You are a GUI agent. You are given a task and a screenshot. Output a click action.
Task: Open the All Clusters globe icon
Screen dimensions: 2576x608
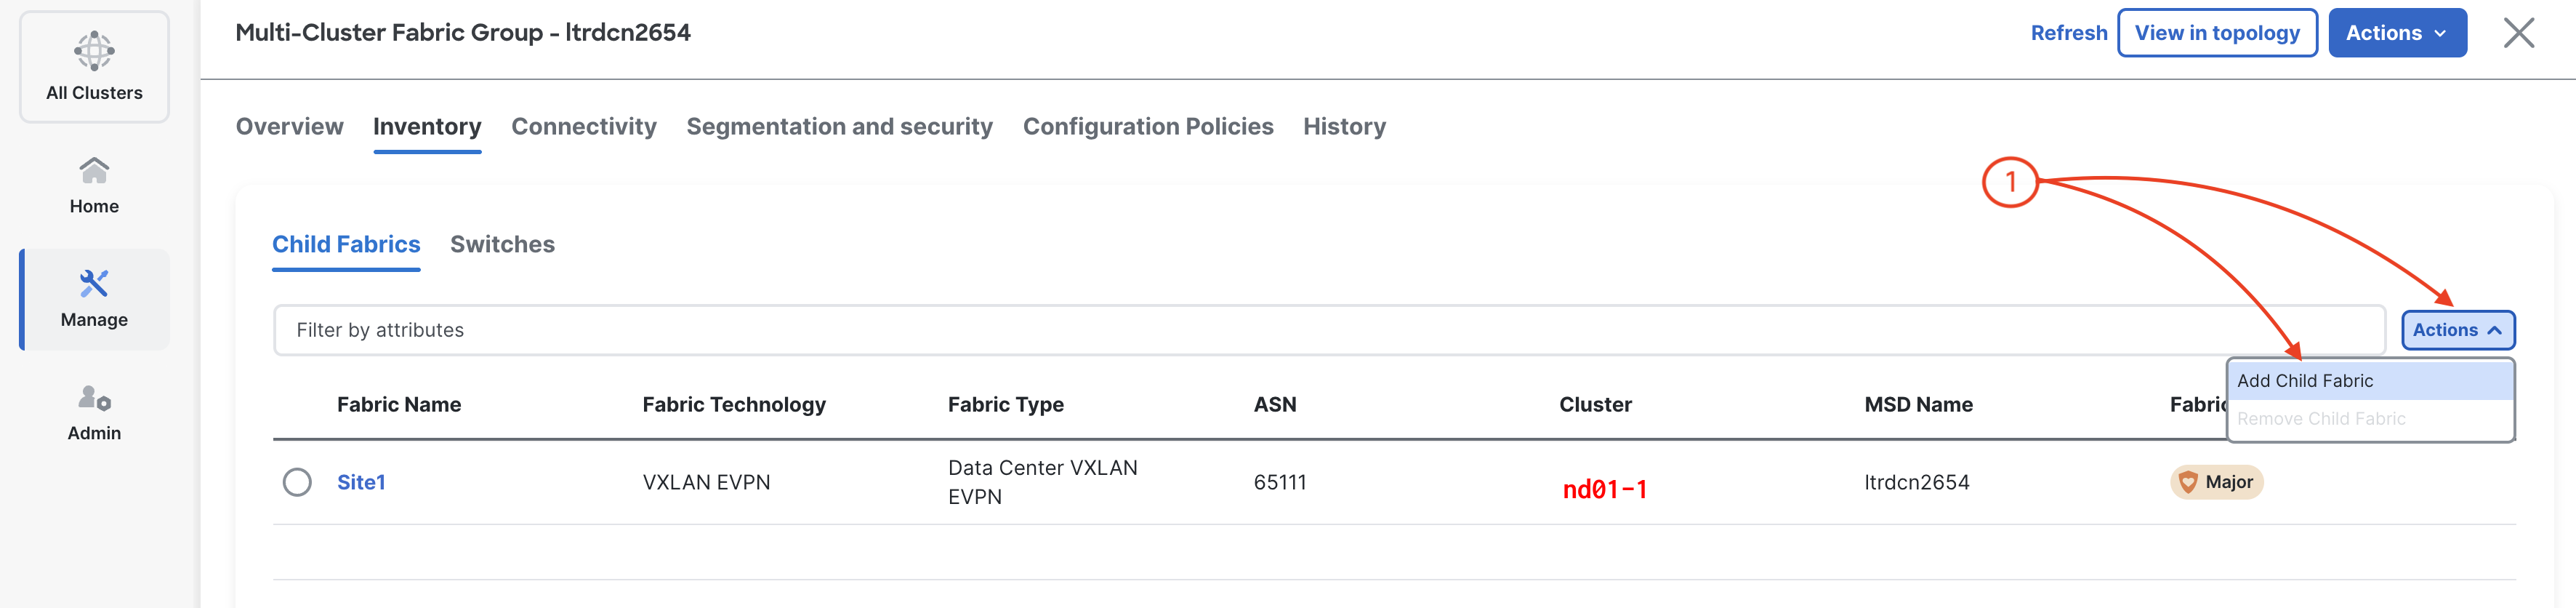94,51
